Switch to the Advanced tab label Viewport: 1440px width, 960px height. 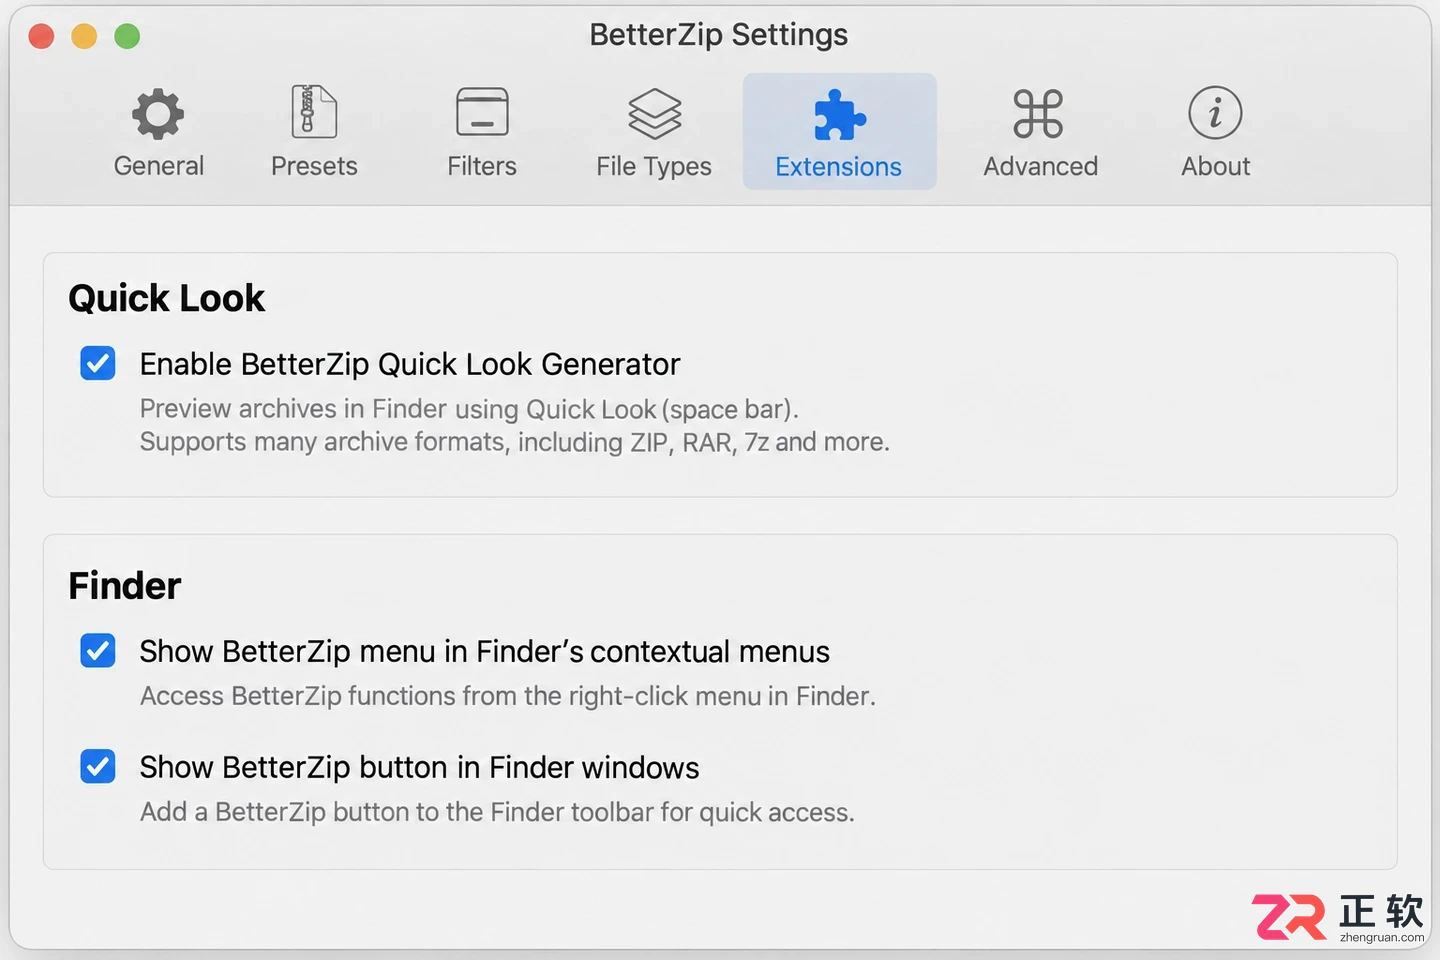(1040, 166)
